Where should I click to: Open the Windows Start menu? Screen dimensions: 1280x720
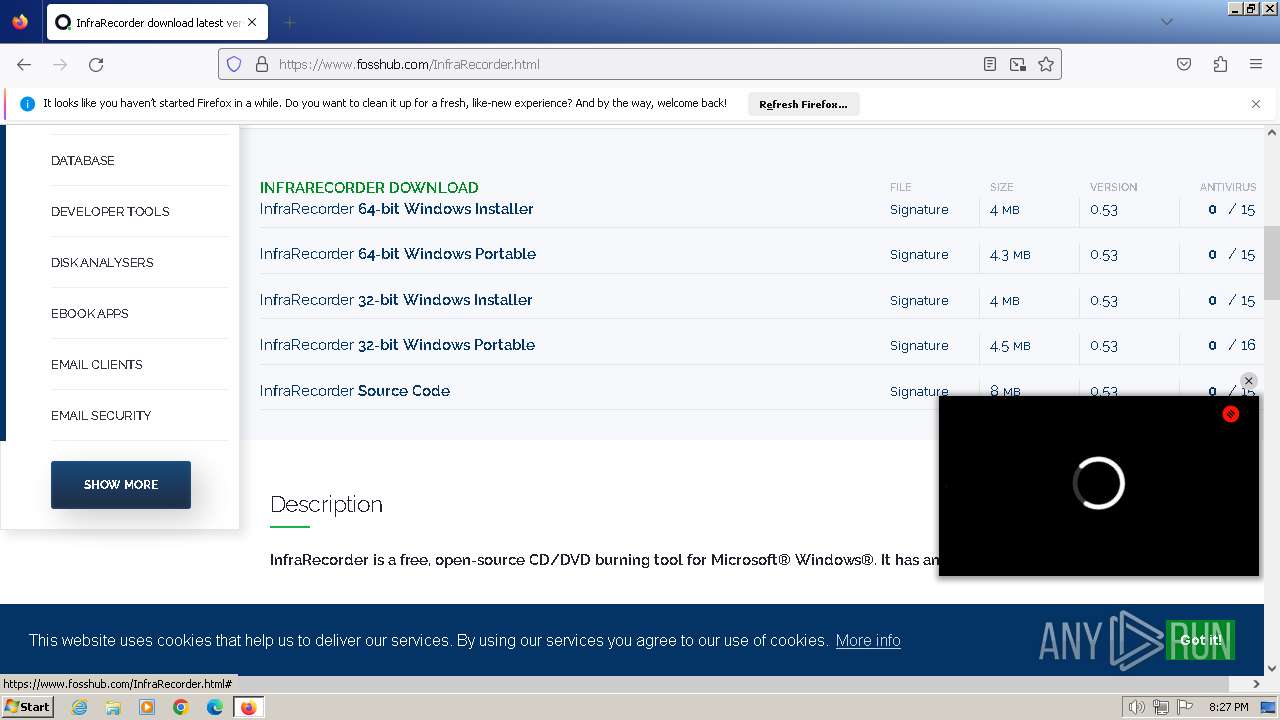coord(28,707)
